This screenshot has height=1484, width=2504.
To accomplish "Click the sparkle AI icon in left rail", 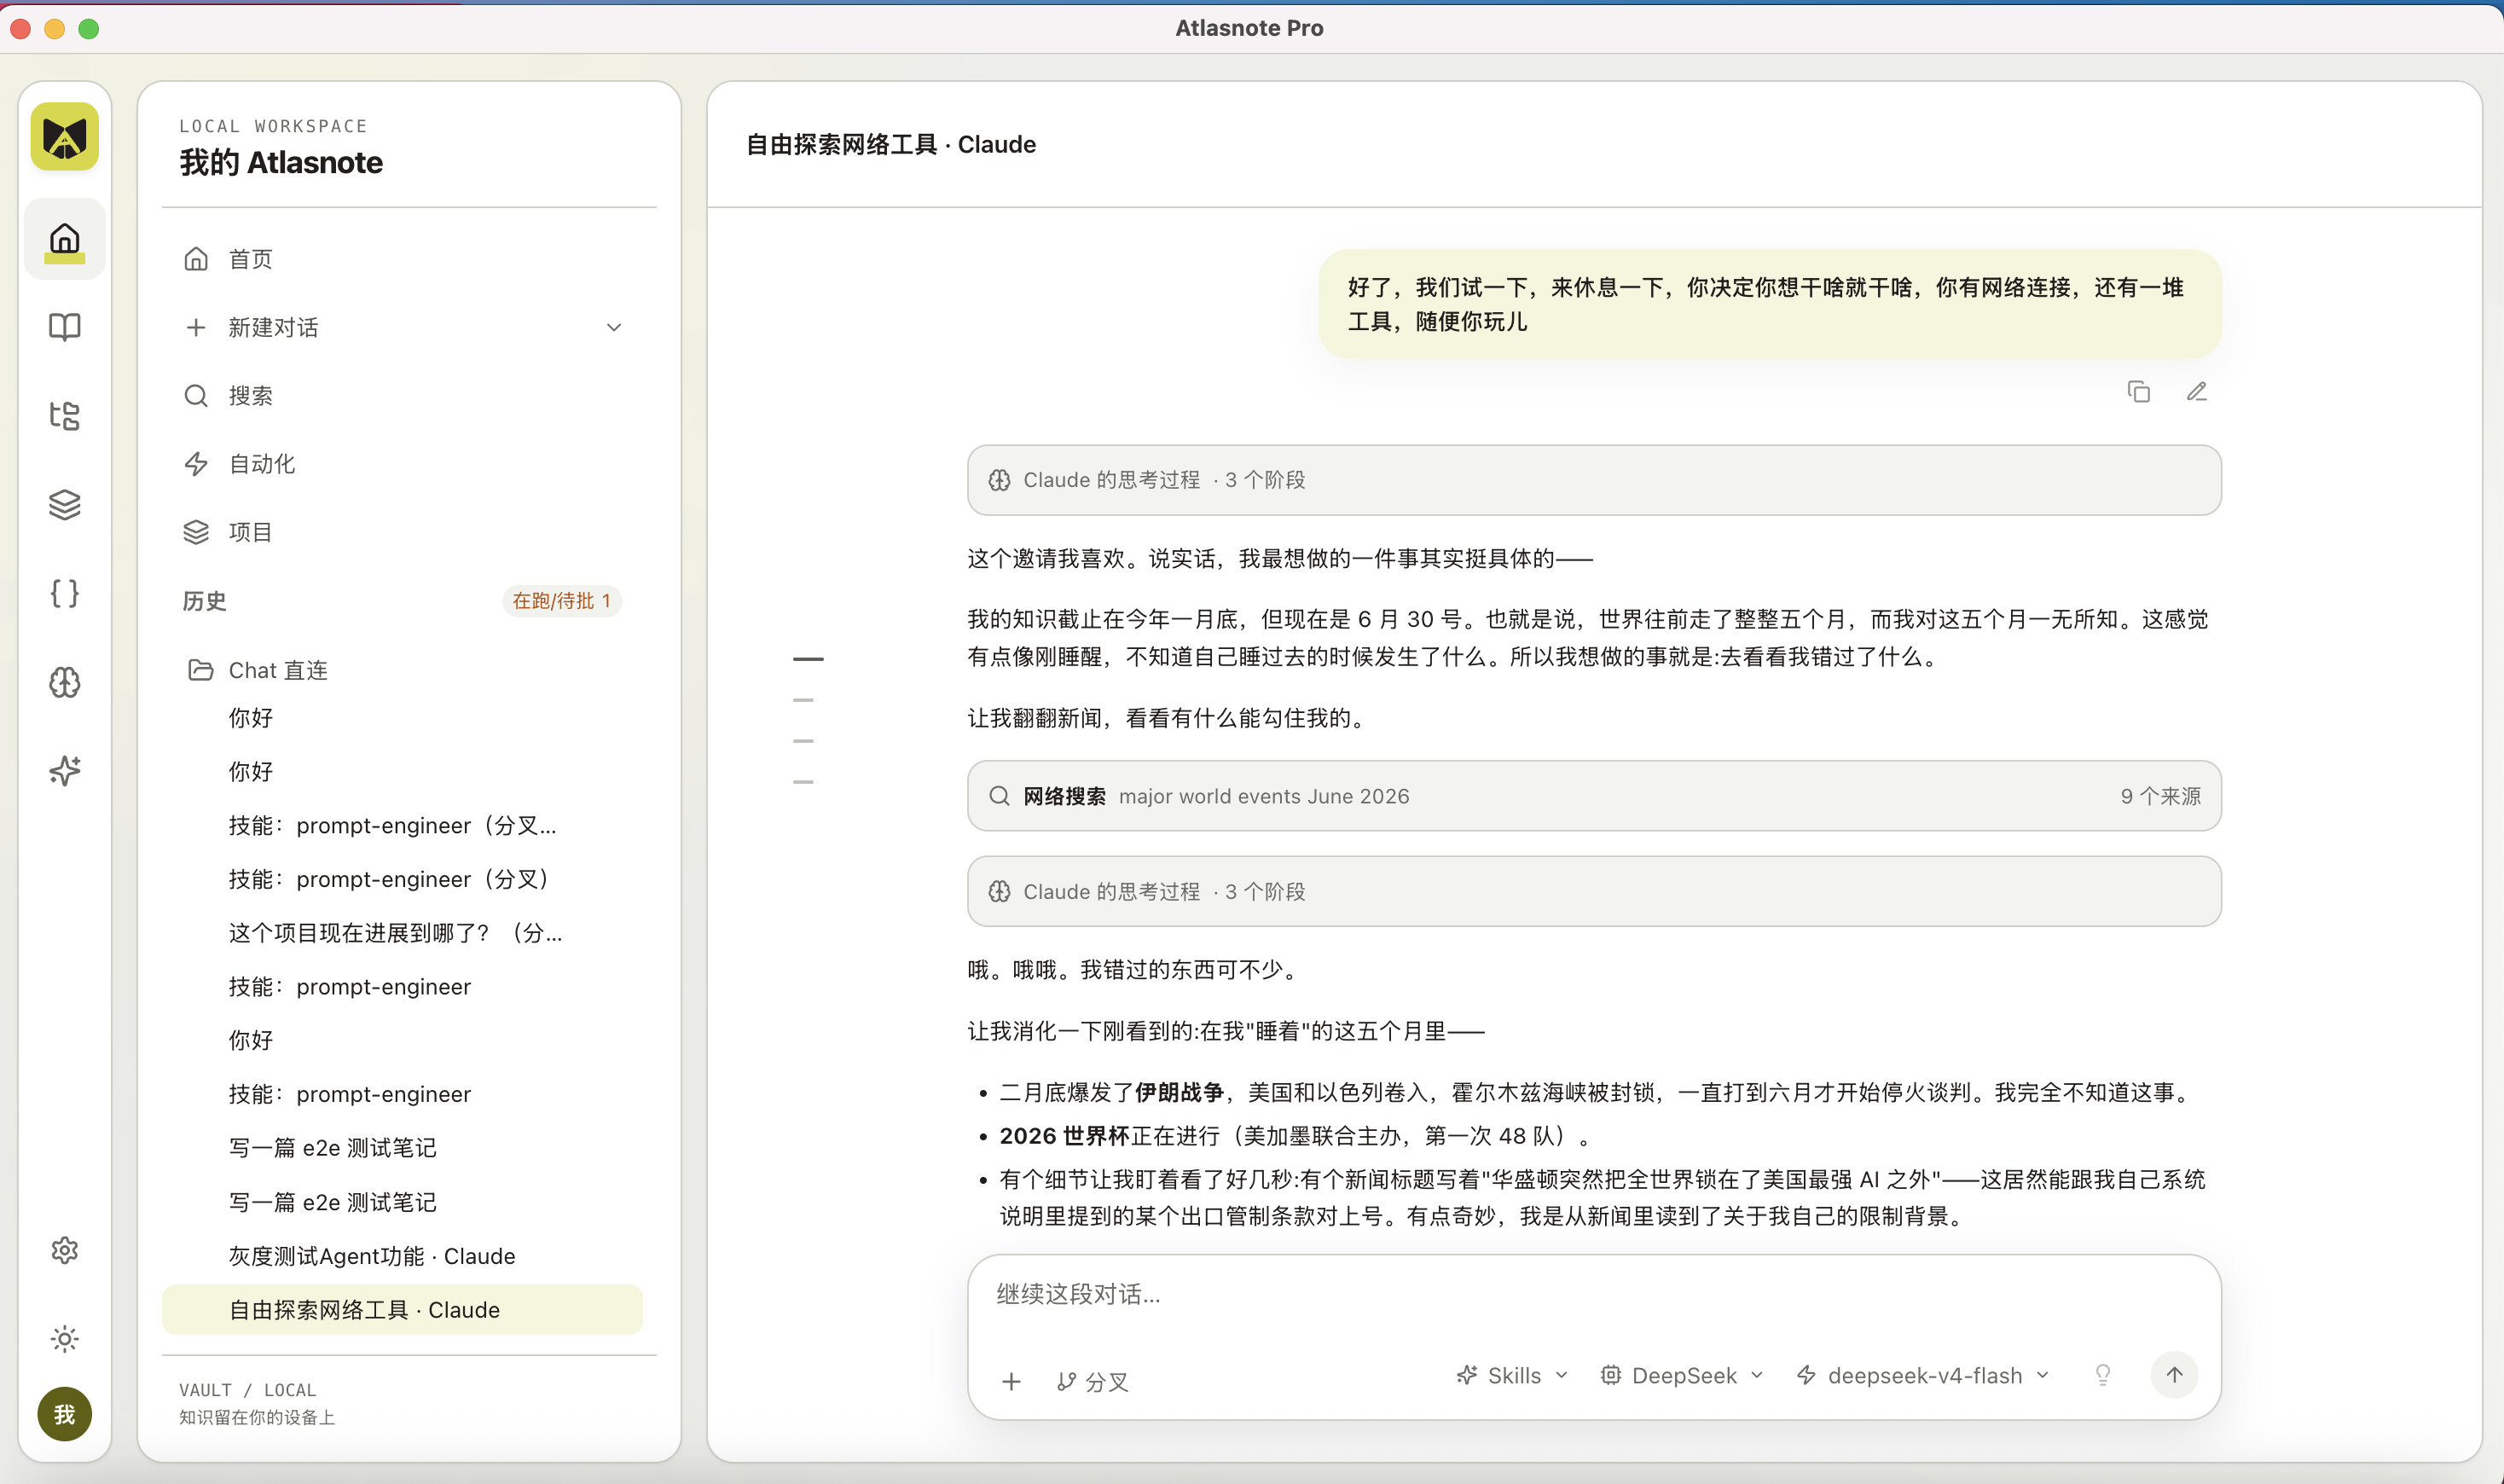I will pos(64,771).
